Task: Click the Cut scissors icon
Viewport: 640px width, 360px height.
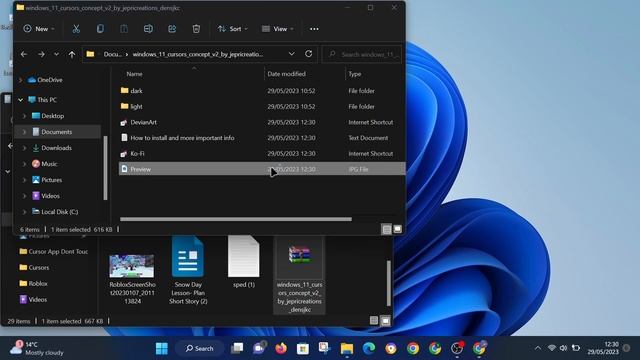Action: 76,29
